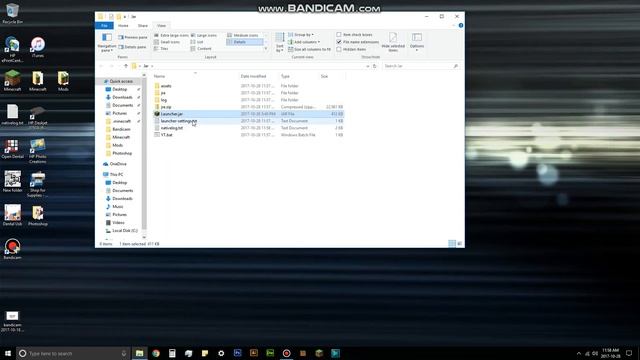Image resolution: width=640 pixels, height=360 pixels.
Task: Select the Launcher.jar file
Action: pos(248,114)
